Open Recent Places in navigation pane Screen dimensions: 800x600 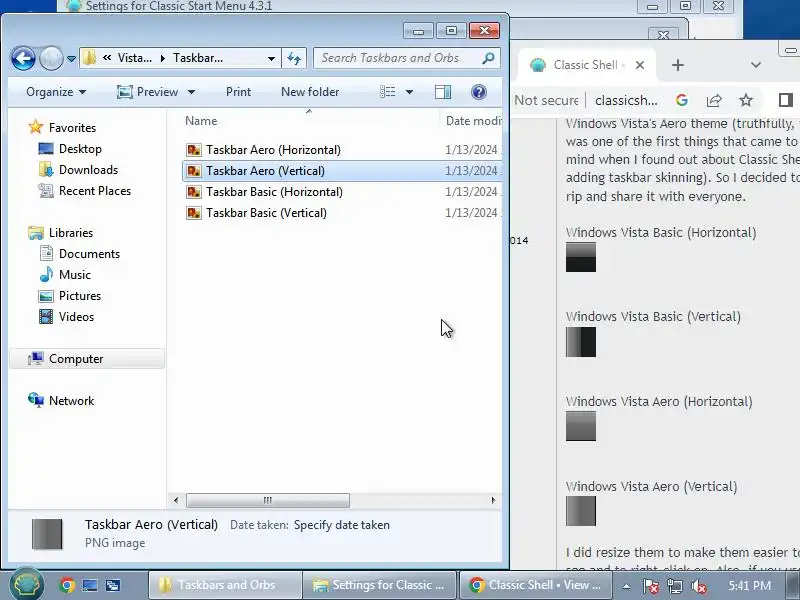coord(95,191)
